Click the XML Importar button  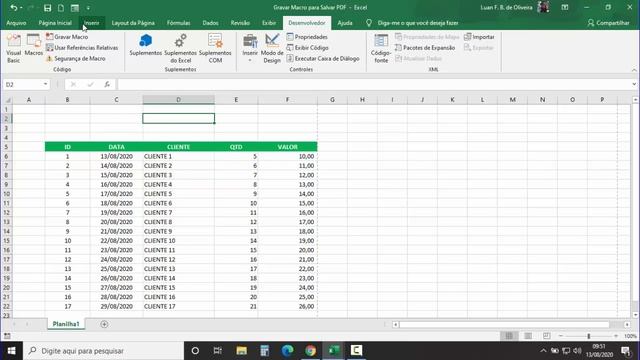pos(479,37)
